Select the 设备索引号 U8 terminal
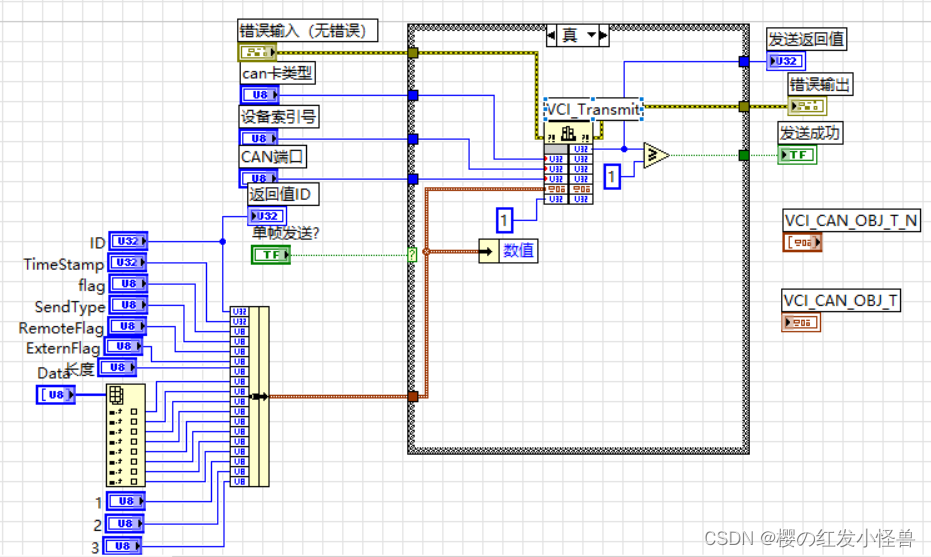Viewport: 931px width, 557px height. [x=258, y=138]
